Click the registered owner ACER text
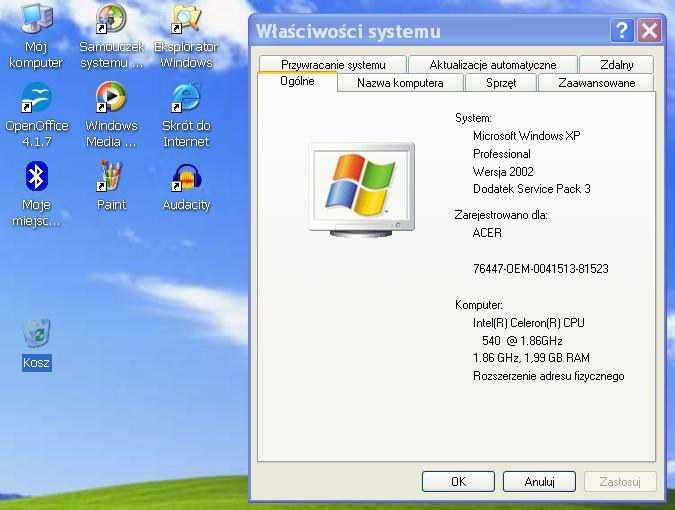Image resolution: width=675 pixels, height=510 pixels. click(487, 233)
